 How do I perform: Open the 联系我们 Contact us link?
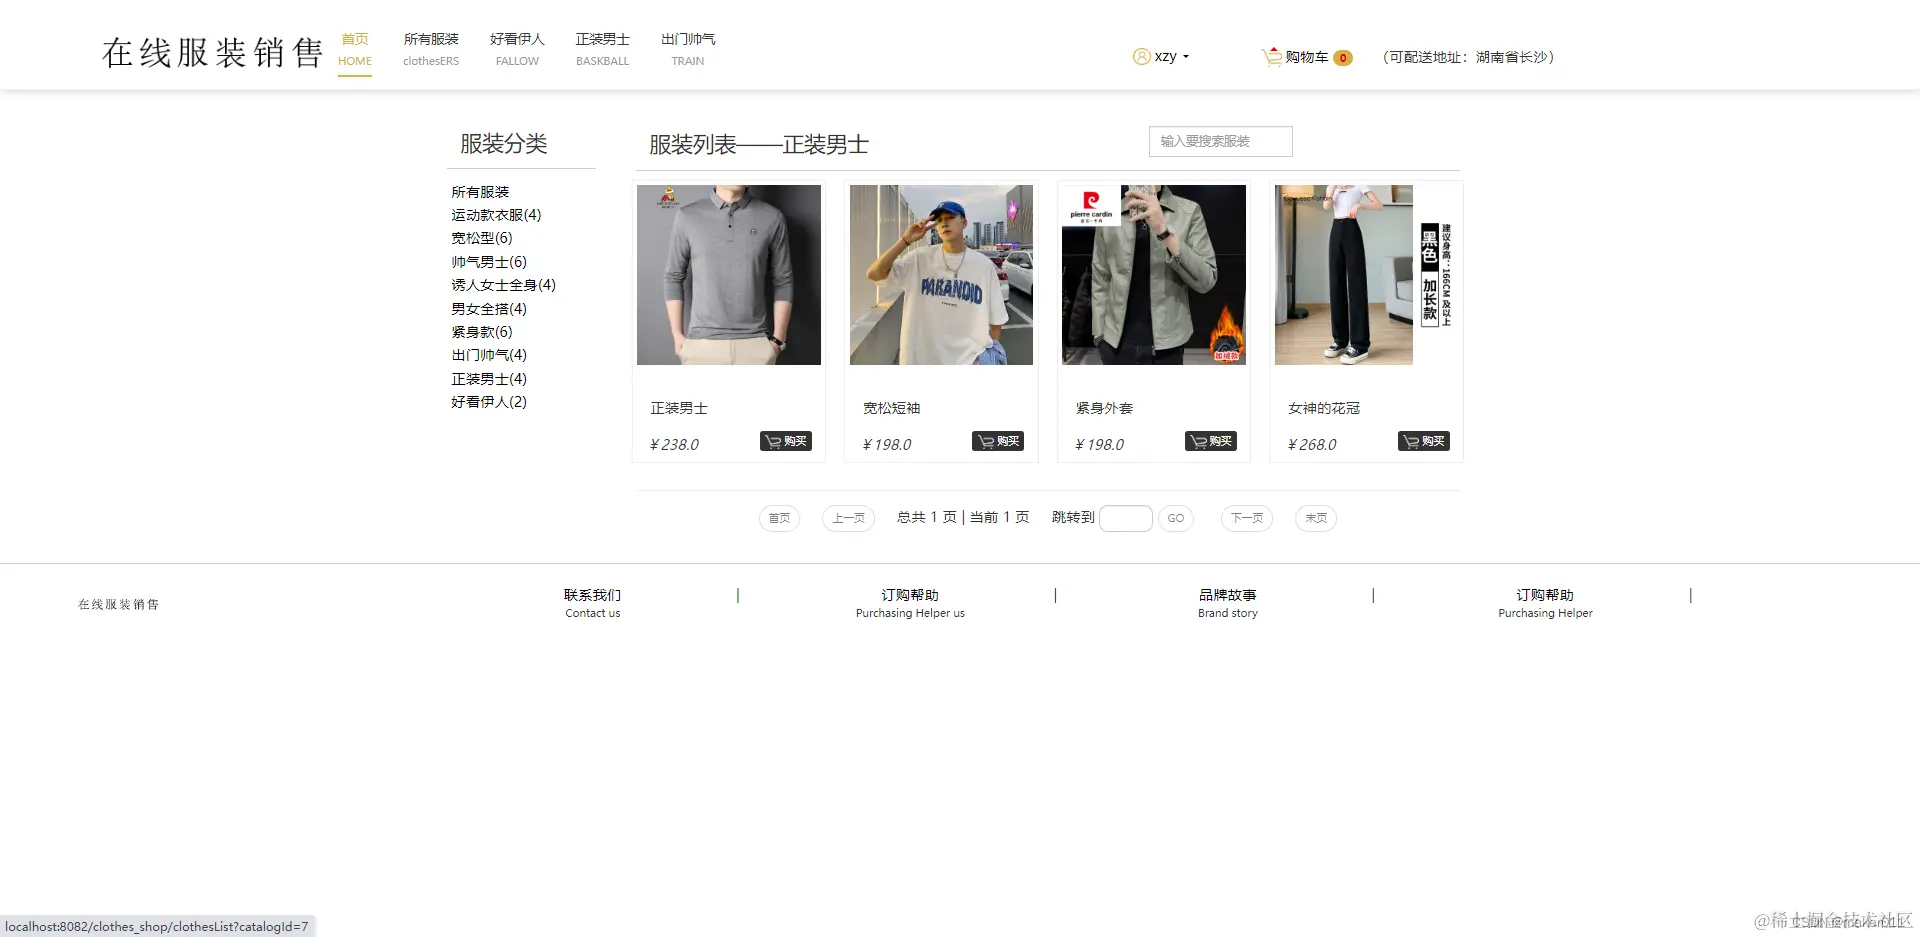tap(592, 603)
